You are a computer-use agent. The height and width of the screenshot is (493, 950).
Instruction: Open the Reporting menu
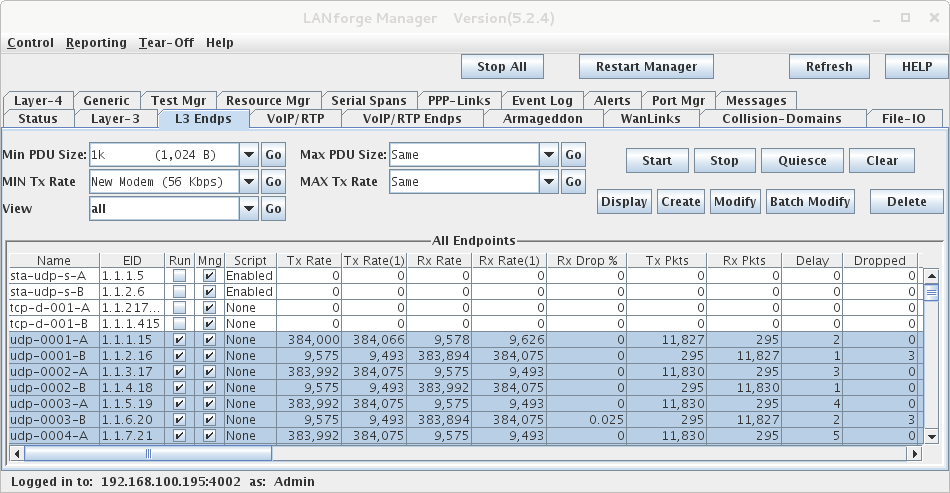point(96,43)
